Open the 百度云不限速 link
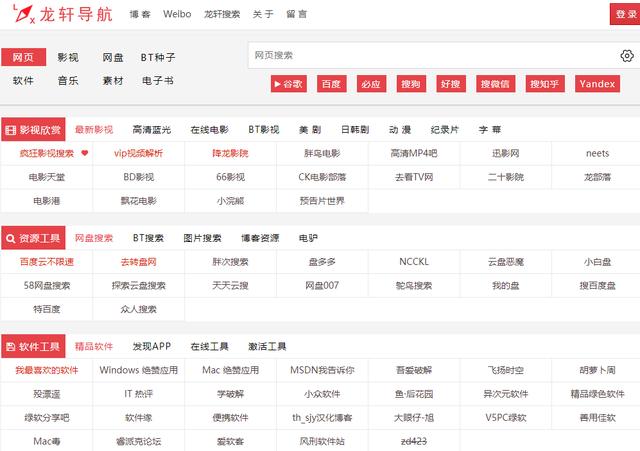 click(x=47, y=262)
